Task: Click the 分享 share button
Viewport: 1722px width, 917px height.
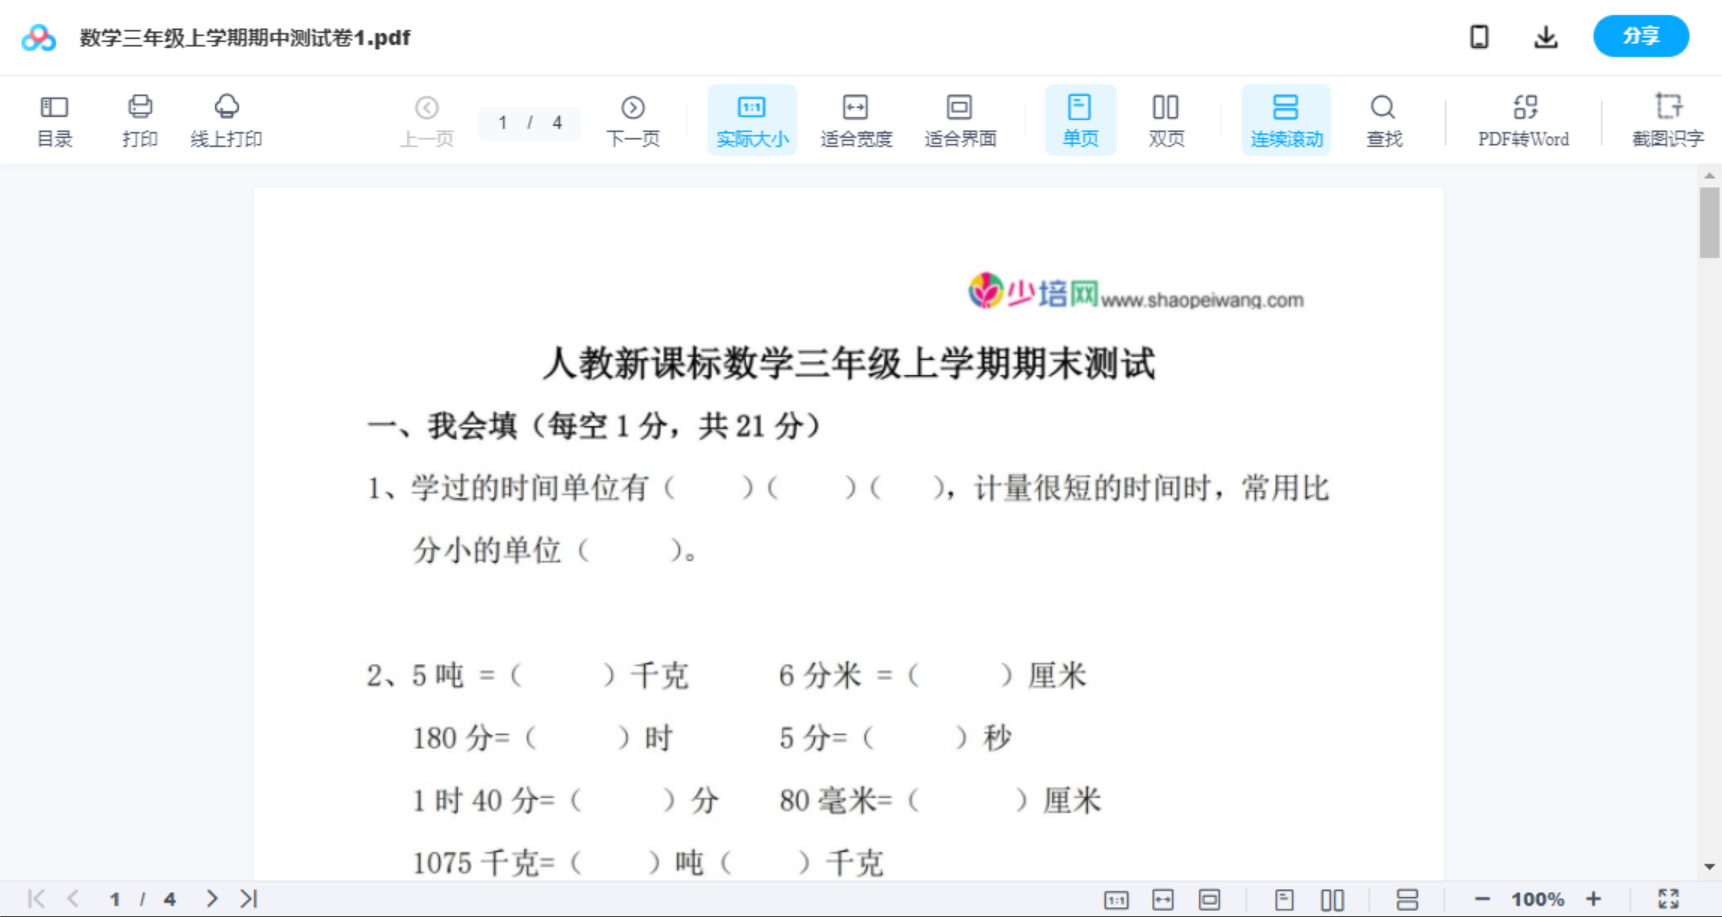Action: point(1640,36)
